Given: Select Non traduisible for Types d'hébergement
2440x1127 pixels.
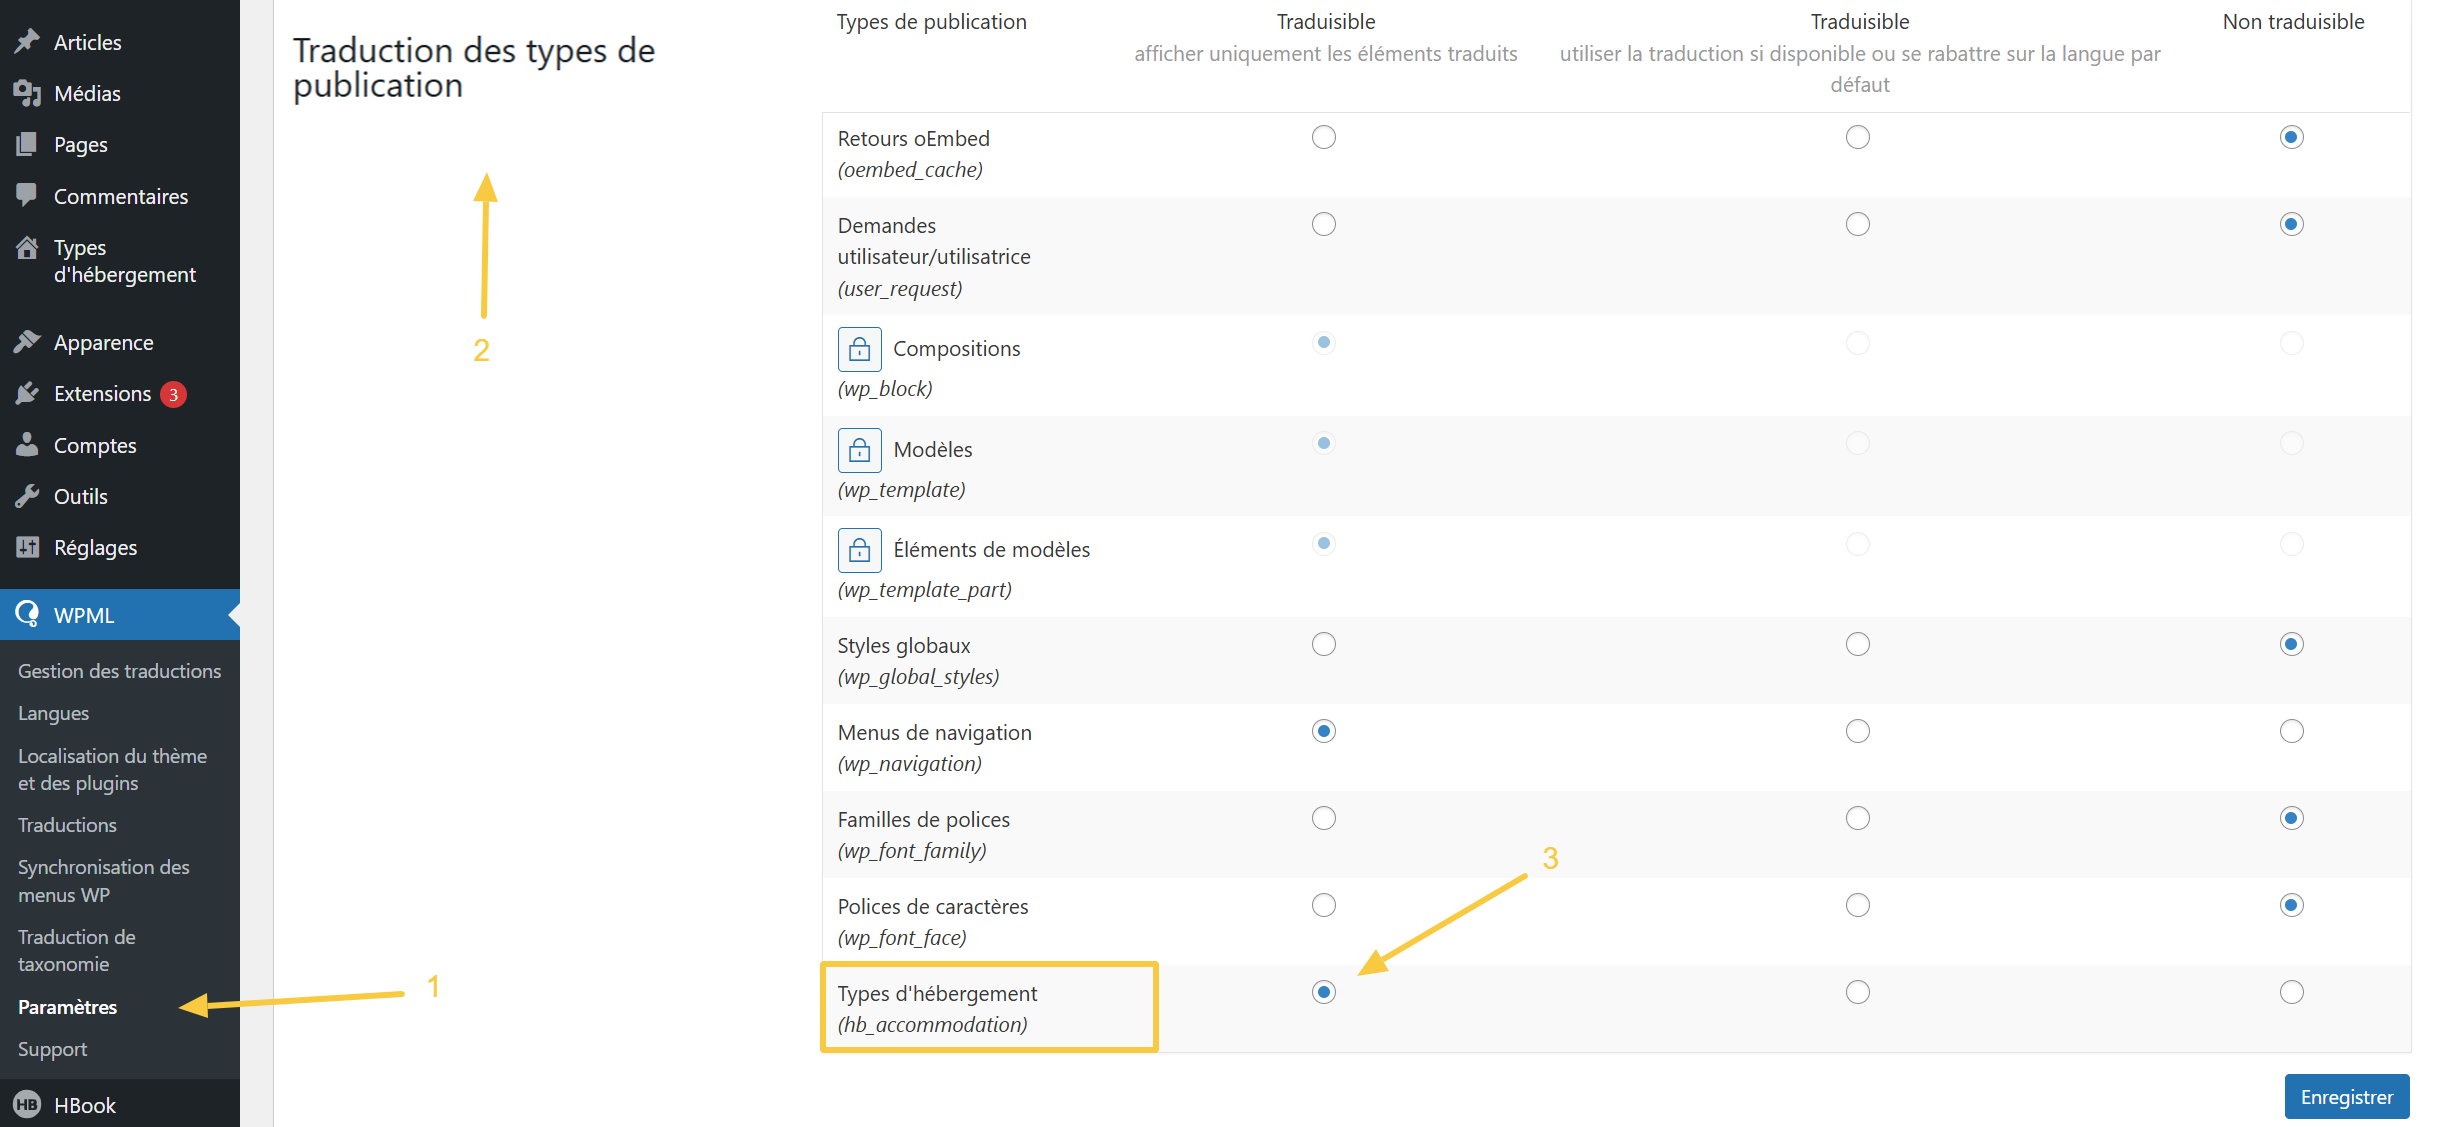Looking at the screenshot, I should (x=2291, y=992).
